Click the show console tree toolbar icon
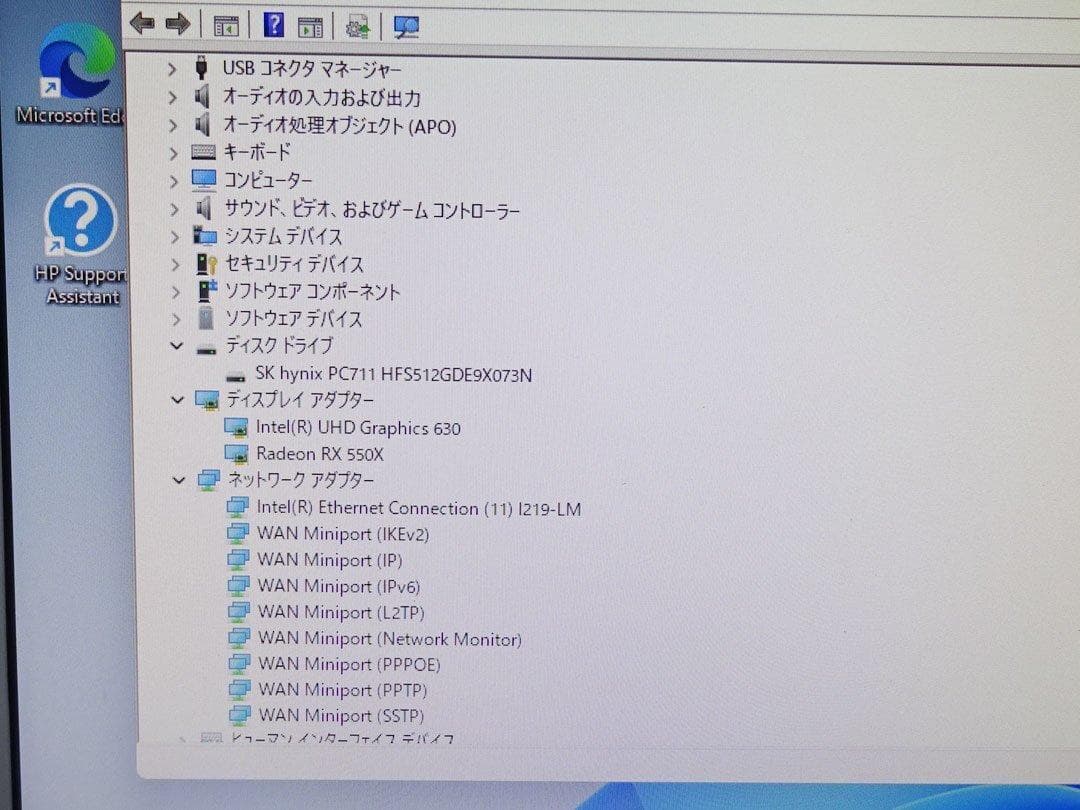The image size is (1080, 810). pos(225,24)
